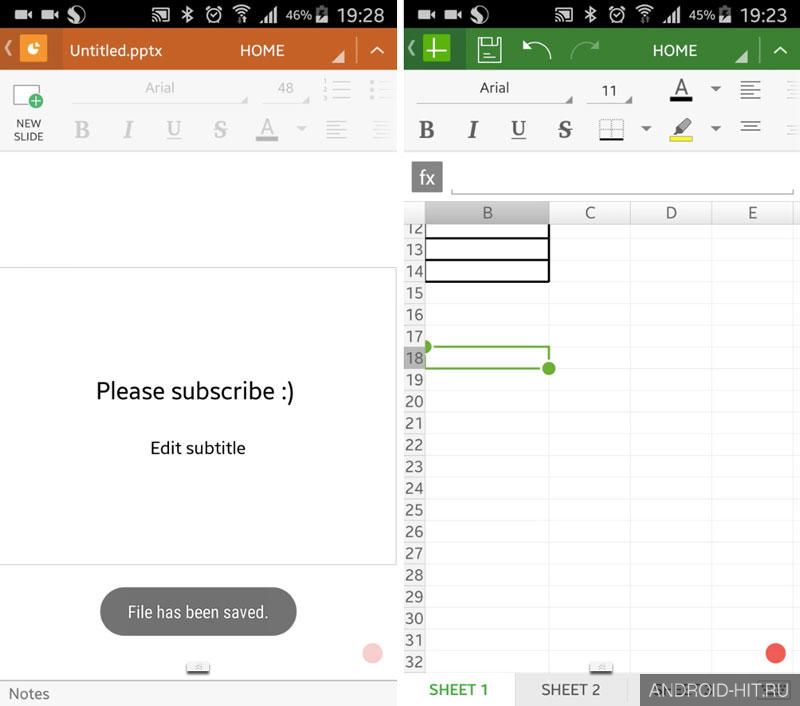Open font size 48 dropdown
This screenshot has height=706, width=800.
pyautogui.click(x=286, y=90)
